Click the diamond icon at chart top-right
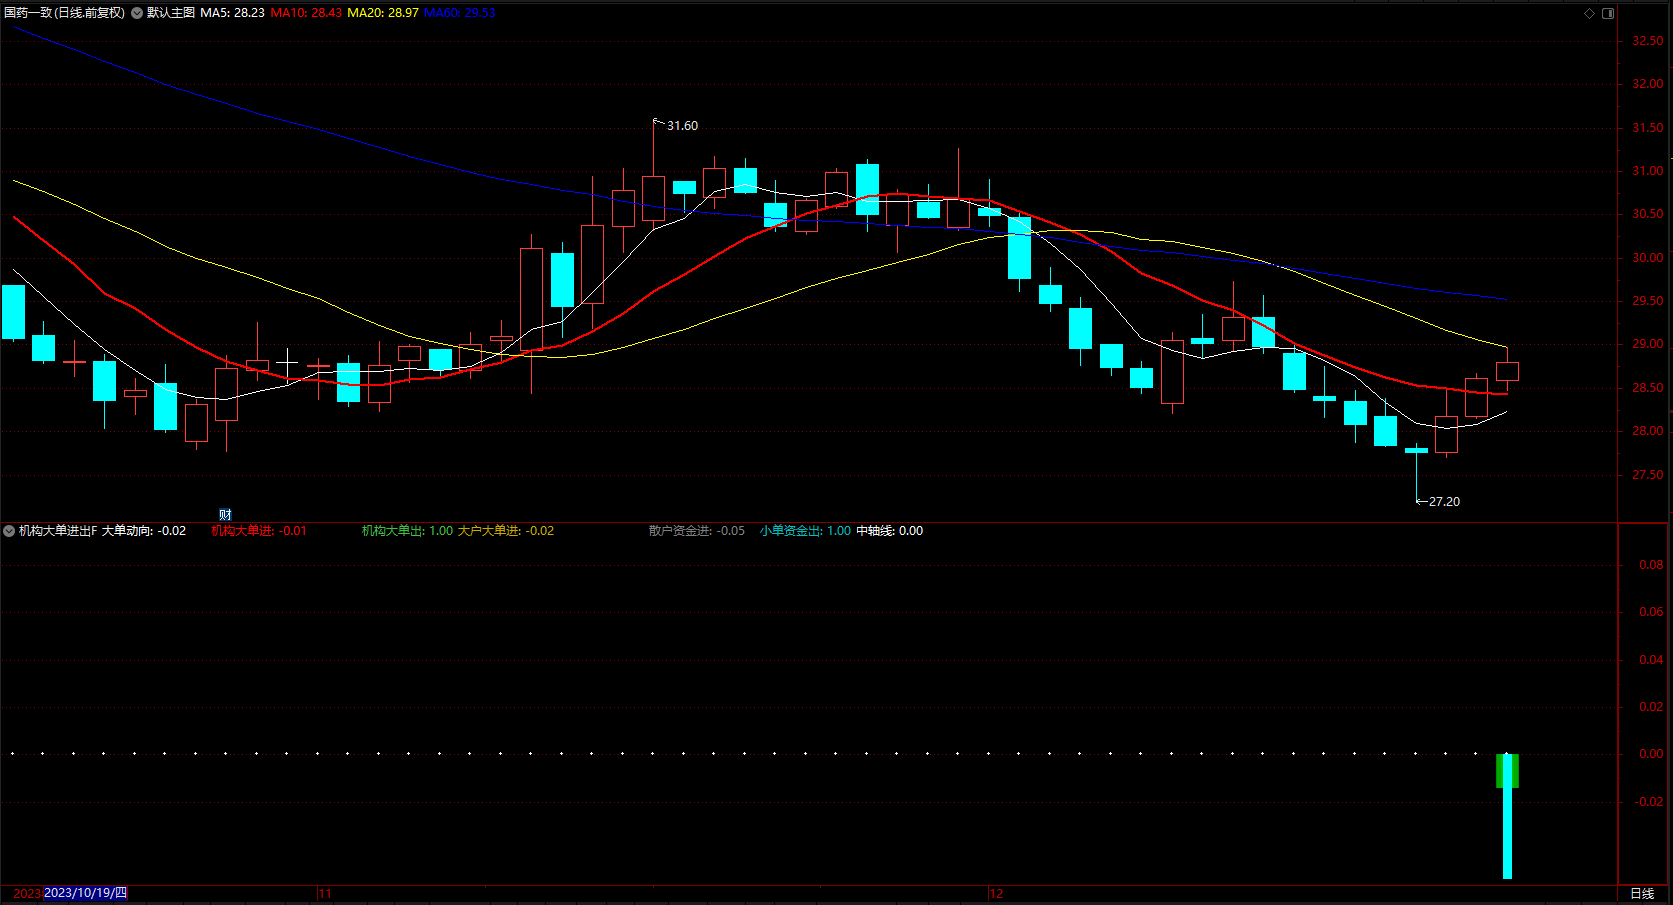1673x905 pixels. tap(1589, 13)
